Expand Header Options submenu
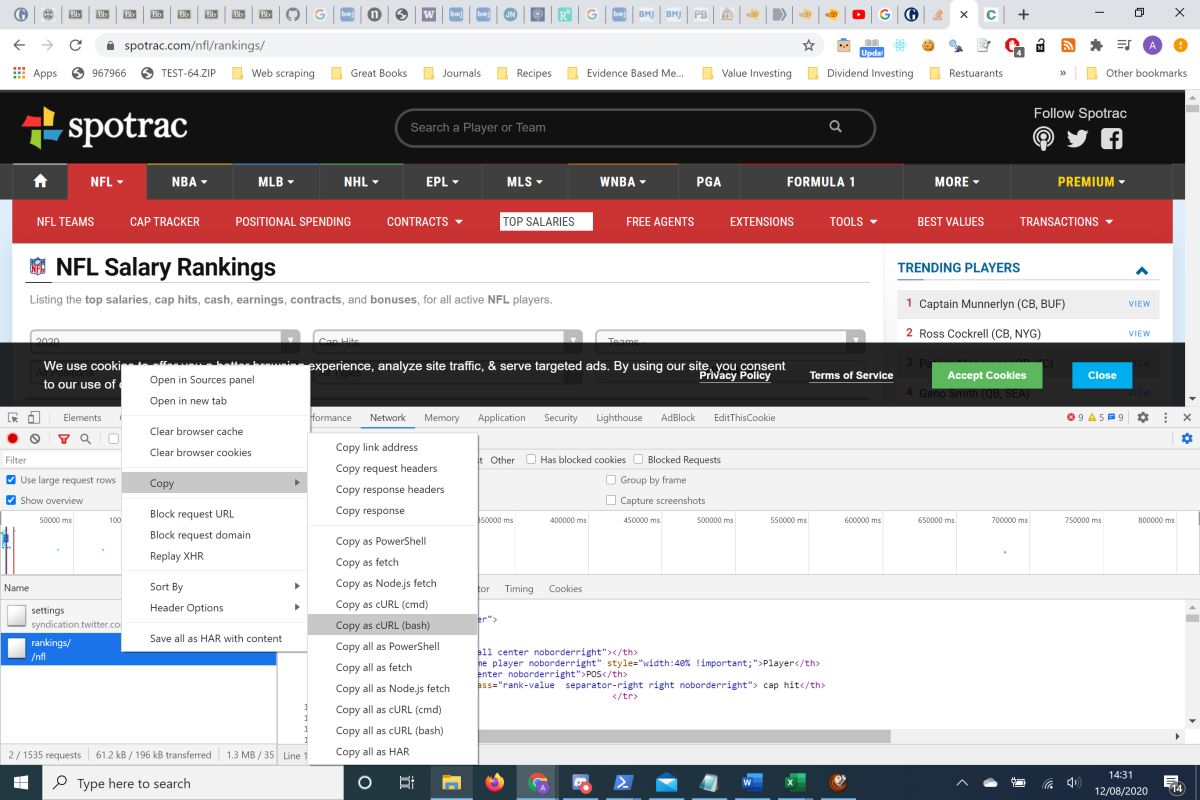This screenshot has height=800, width=1200. [x=214, y=607]
